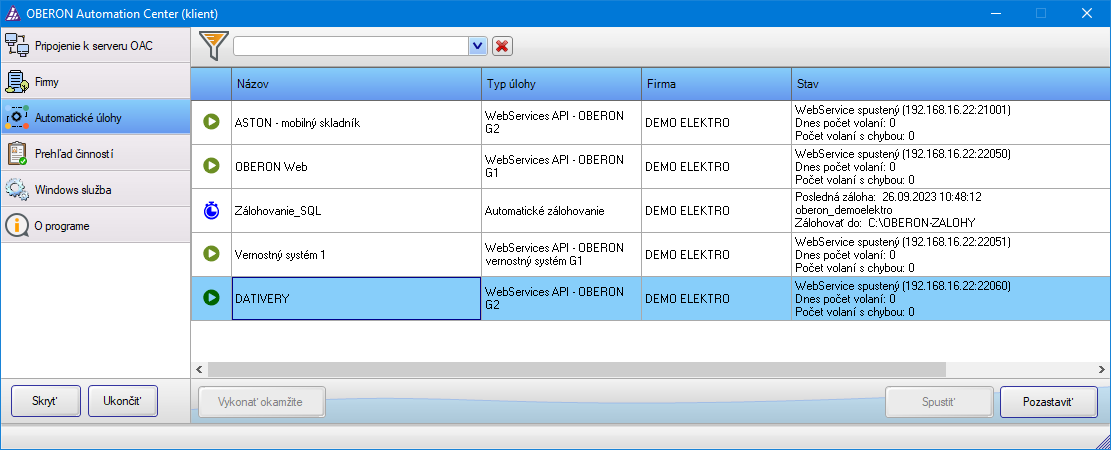The width and height of the screenshot is (1111, 450).
Task: Click into the filter text field
Action: coord(351,46)
